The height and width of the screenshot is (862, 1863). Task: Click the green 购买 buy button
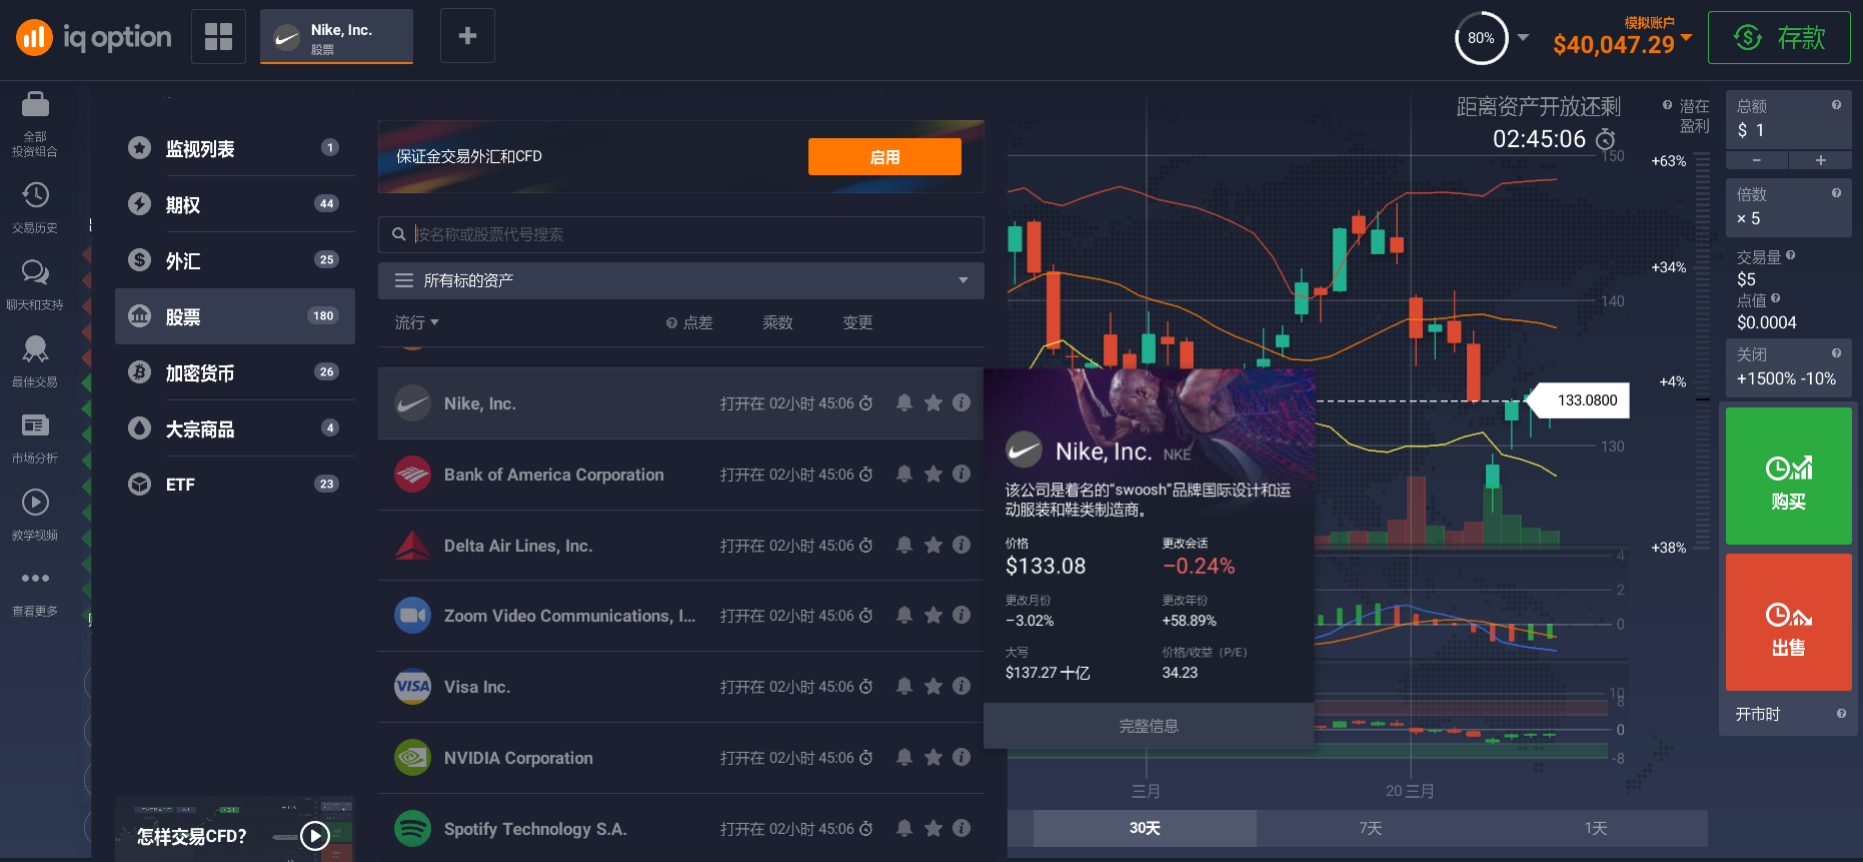tap(1789, 476)
